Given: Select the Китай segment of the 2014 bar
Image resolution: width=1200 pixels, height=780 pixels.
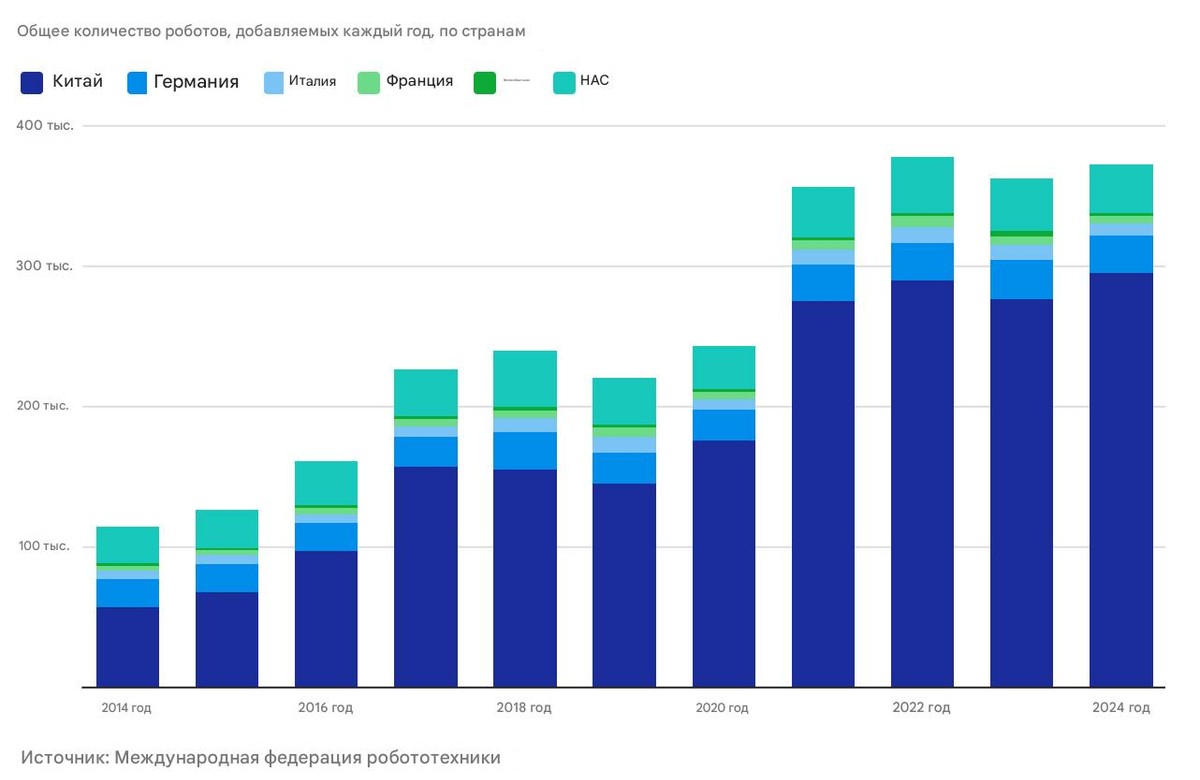Looking at the screenshot, I should coord(127,646).
